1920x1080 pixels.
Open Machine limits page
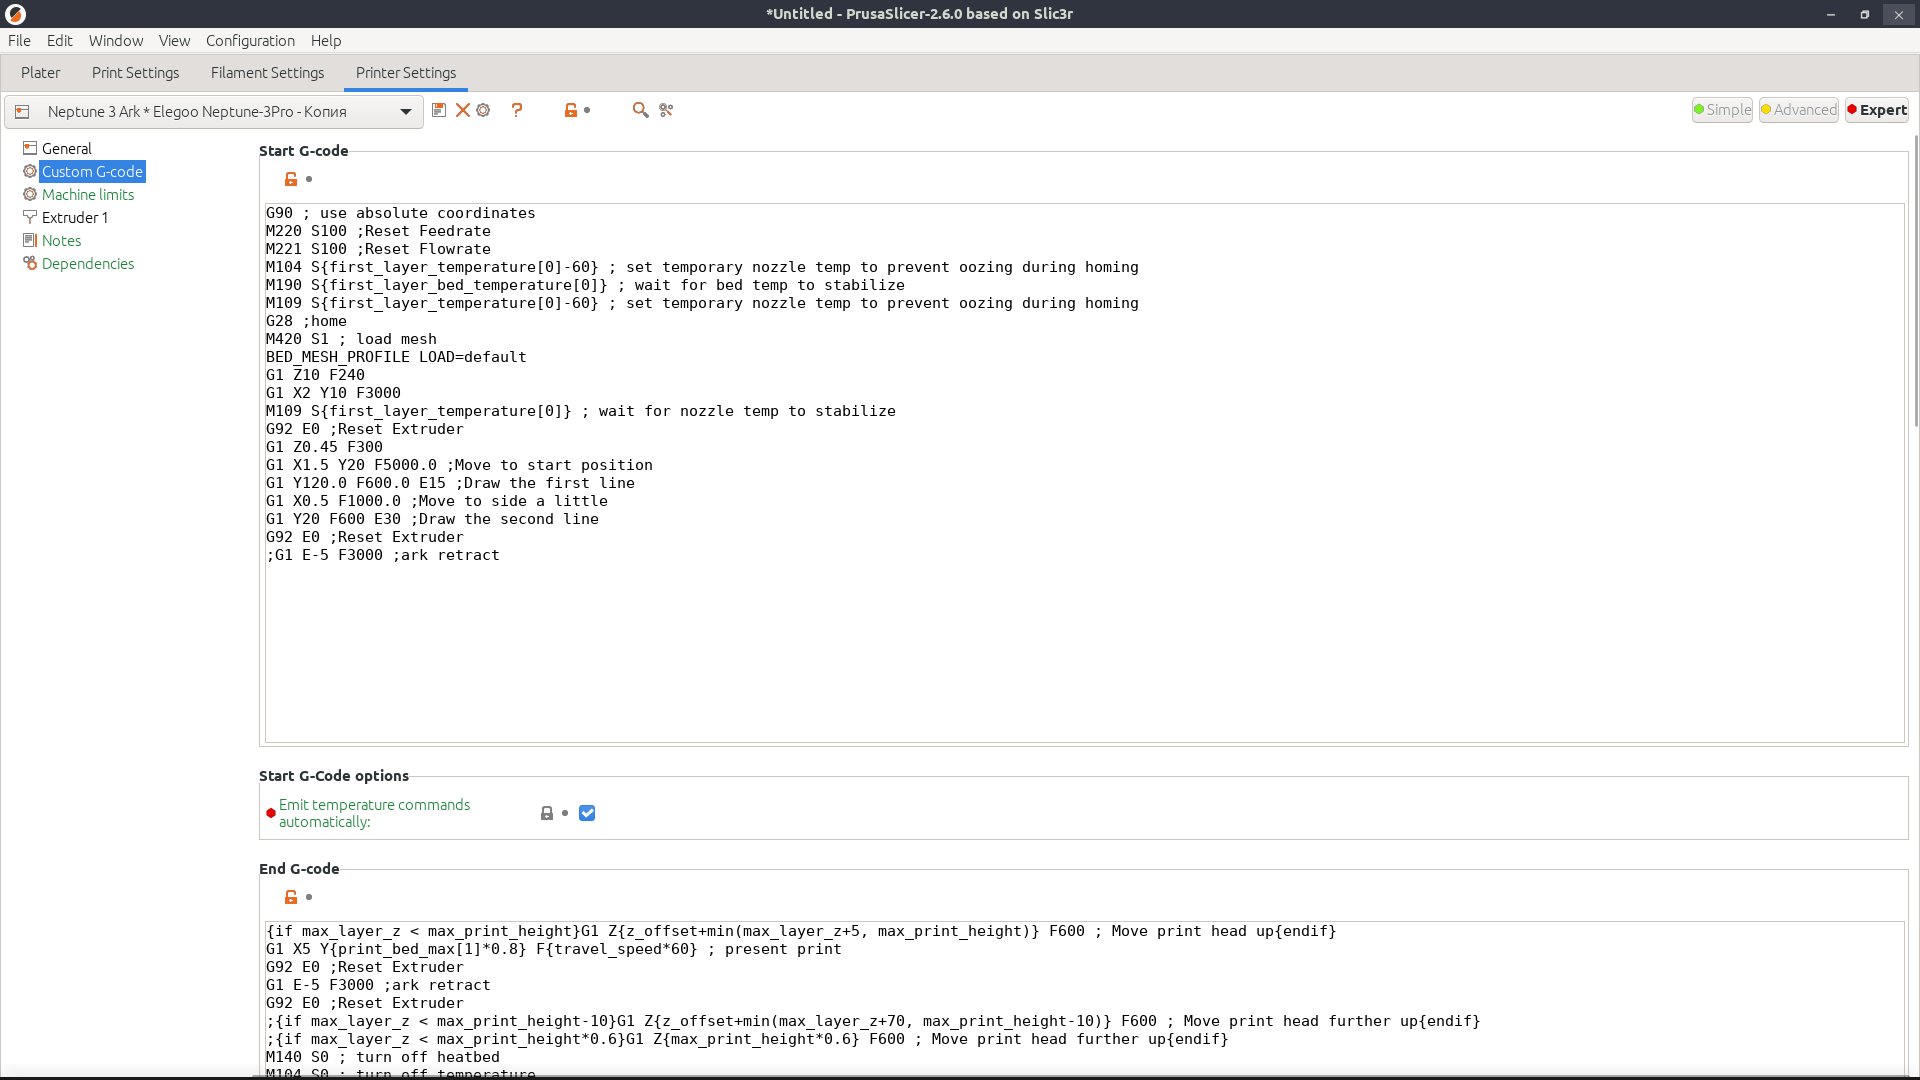point(88,194)
